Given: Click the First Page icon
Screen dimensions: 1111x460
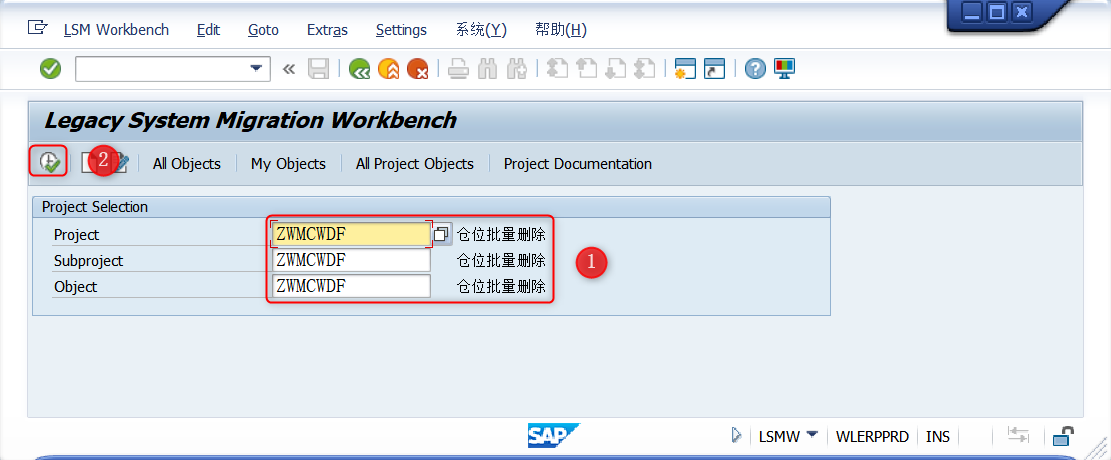Looking at the screenshot, I should point(558,69).
